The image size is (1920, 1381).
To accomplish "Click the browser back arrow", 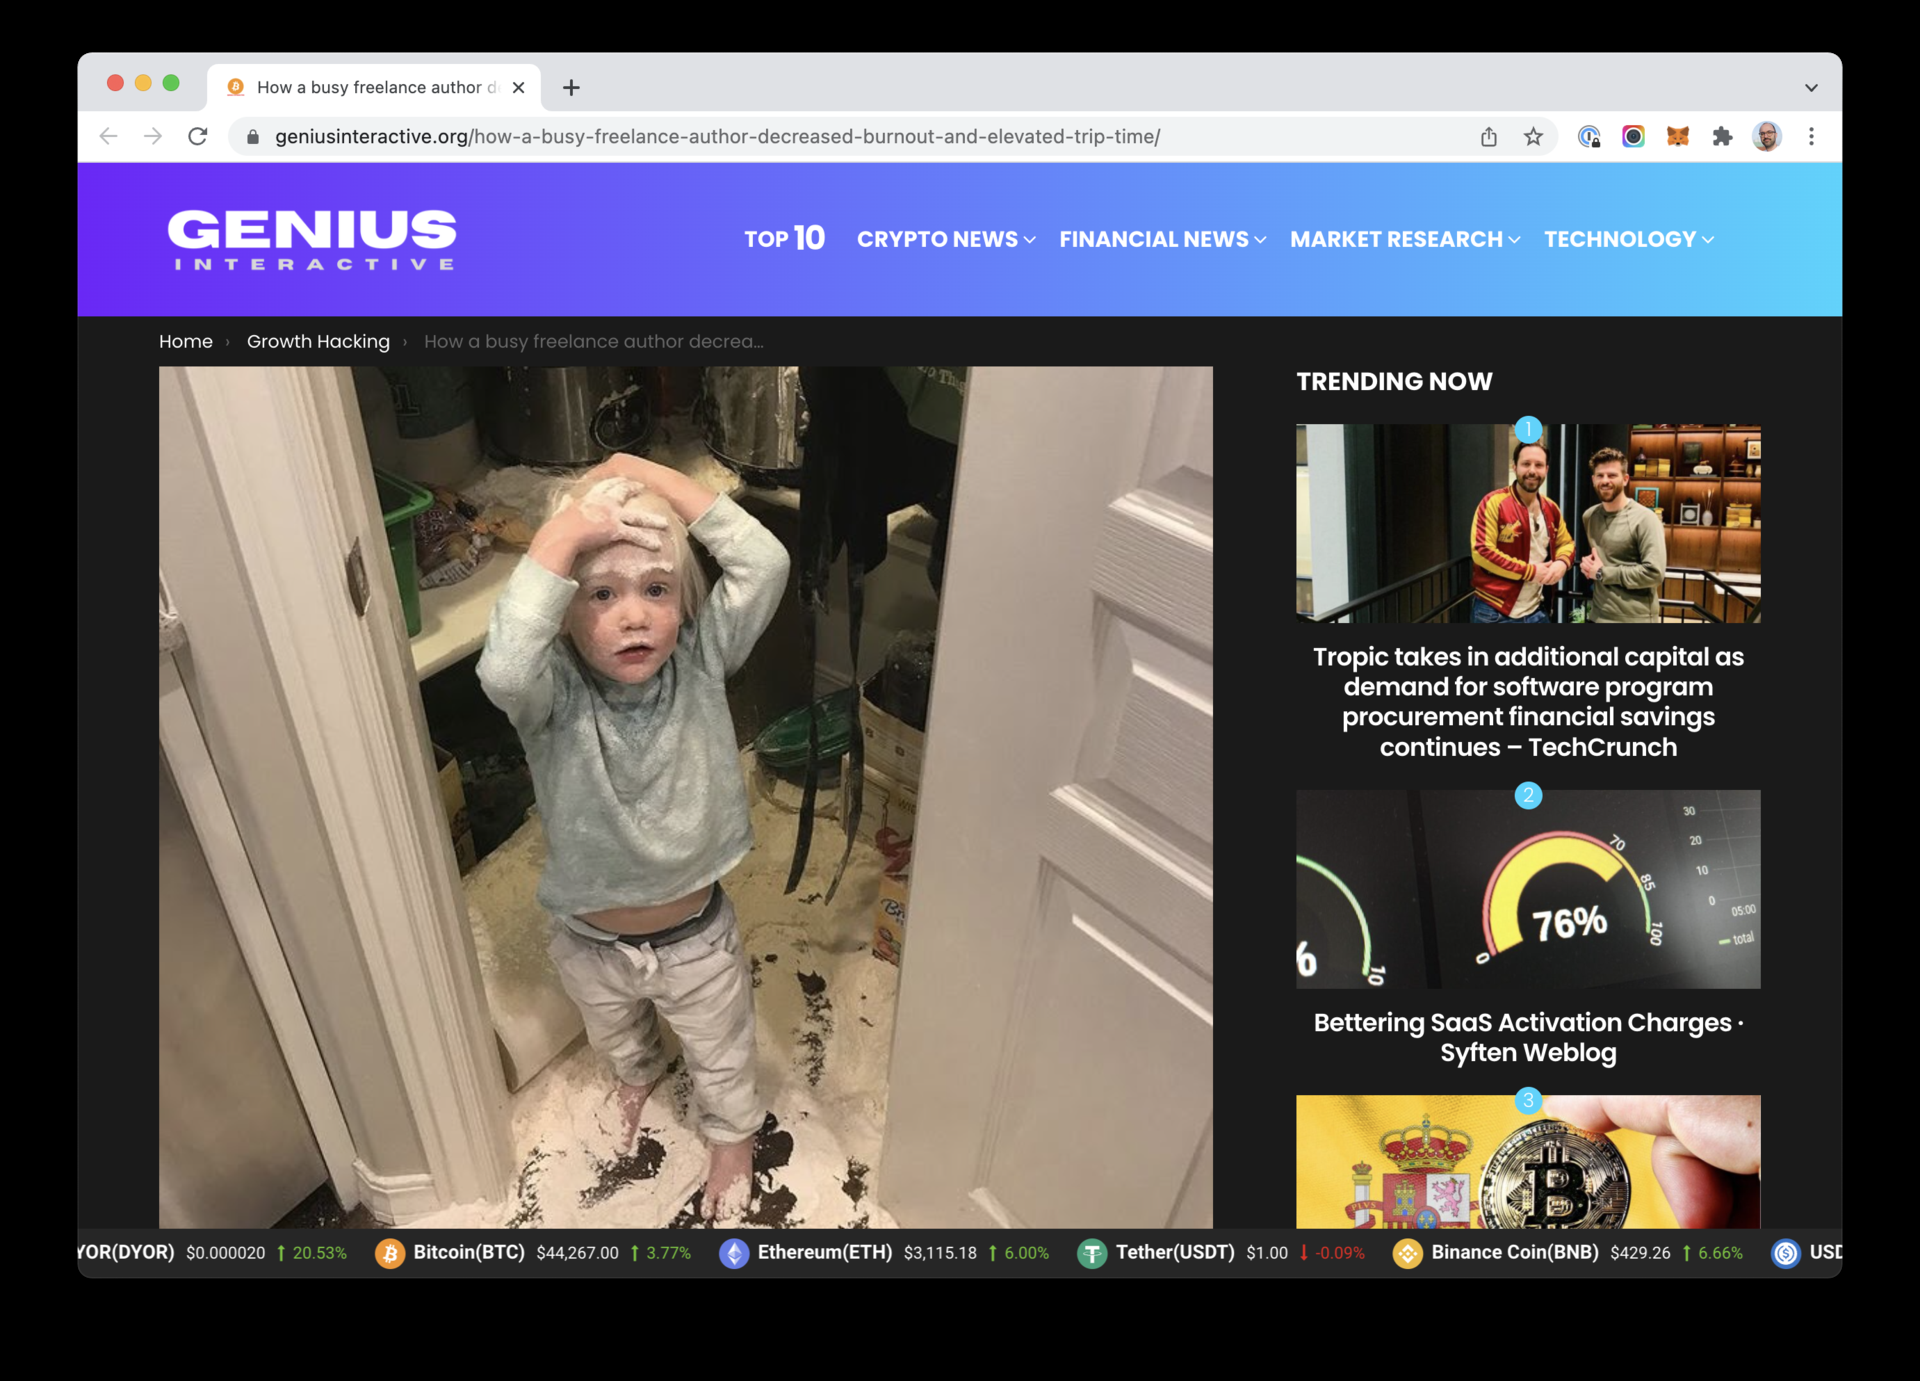I will point(109,137).
